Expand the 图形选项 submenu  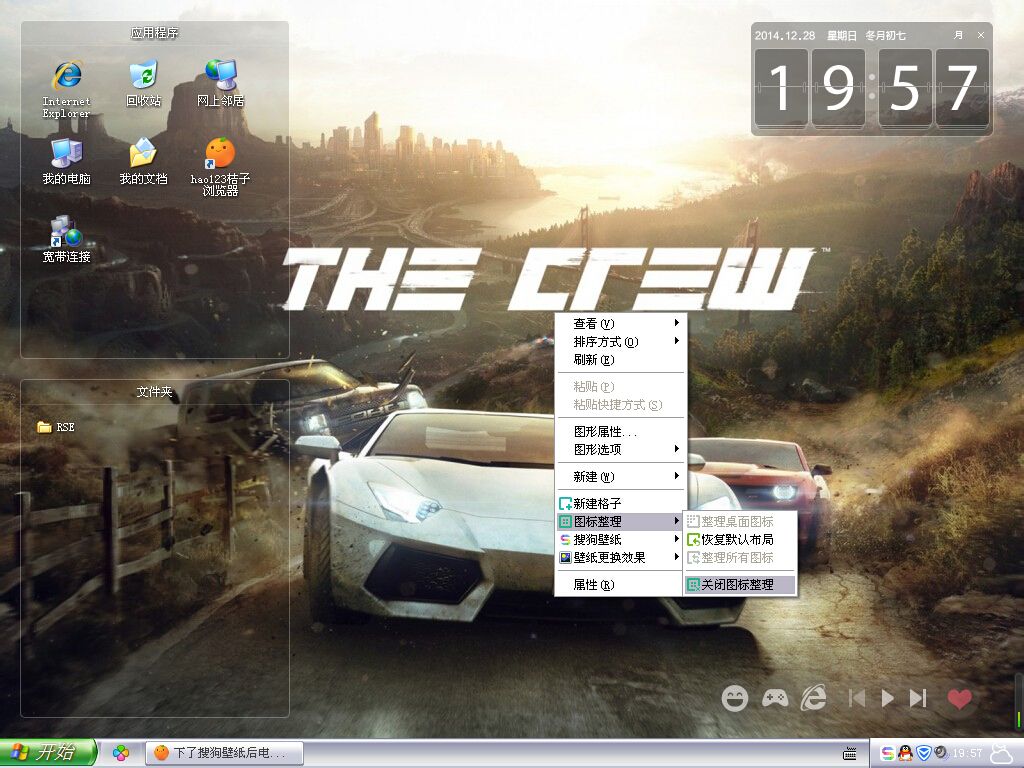[620, 449]
